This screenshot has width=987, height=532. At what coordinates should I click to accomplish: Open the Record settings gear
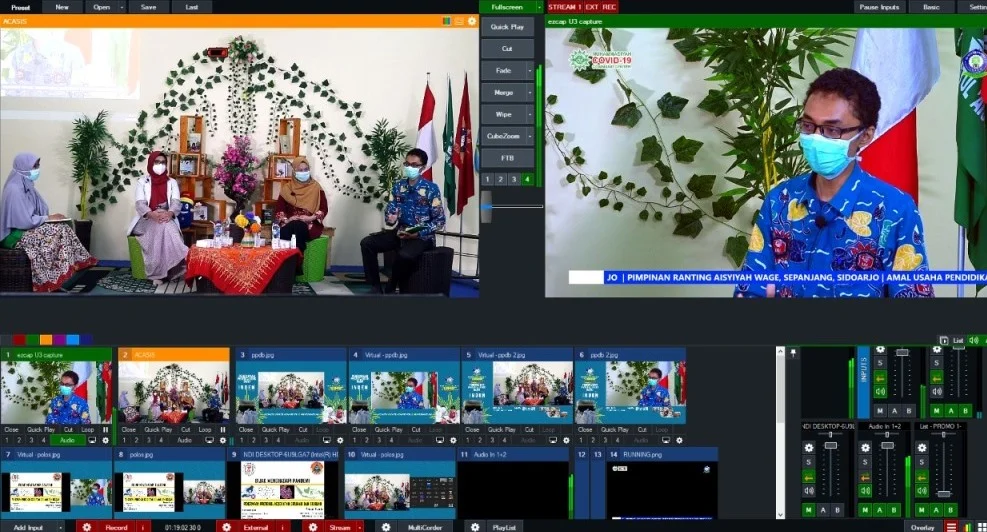pos(86,527)
